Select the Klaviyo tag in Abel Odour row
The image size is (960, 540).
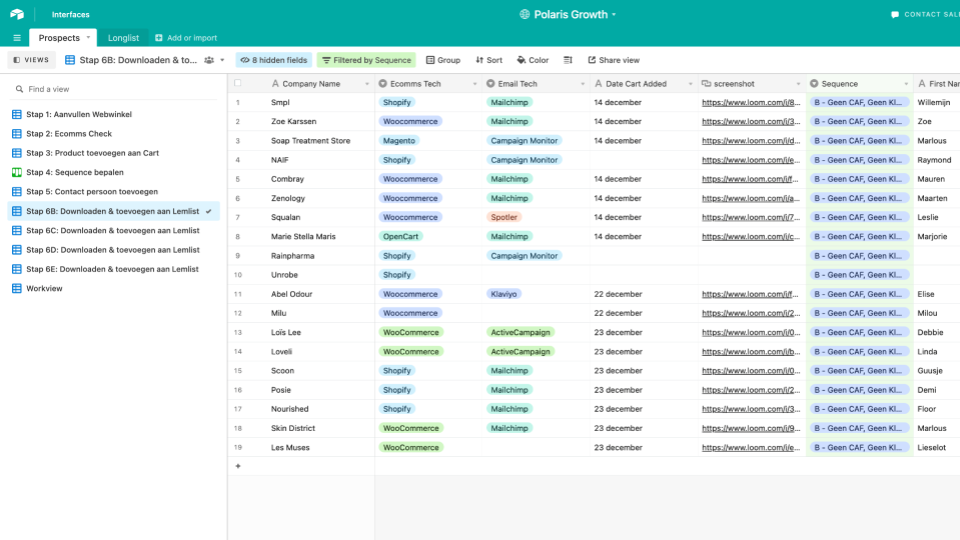coord(504,294)
